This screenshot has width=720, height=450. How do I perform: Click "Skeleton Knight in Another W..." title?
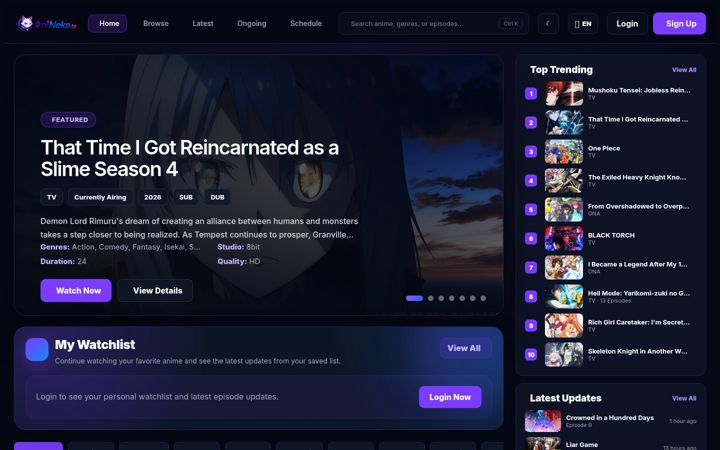pyautogui.click(x=637, y=351)
